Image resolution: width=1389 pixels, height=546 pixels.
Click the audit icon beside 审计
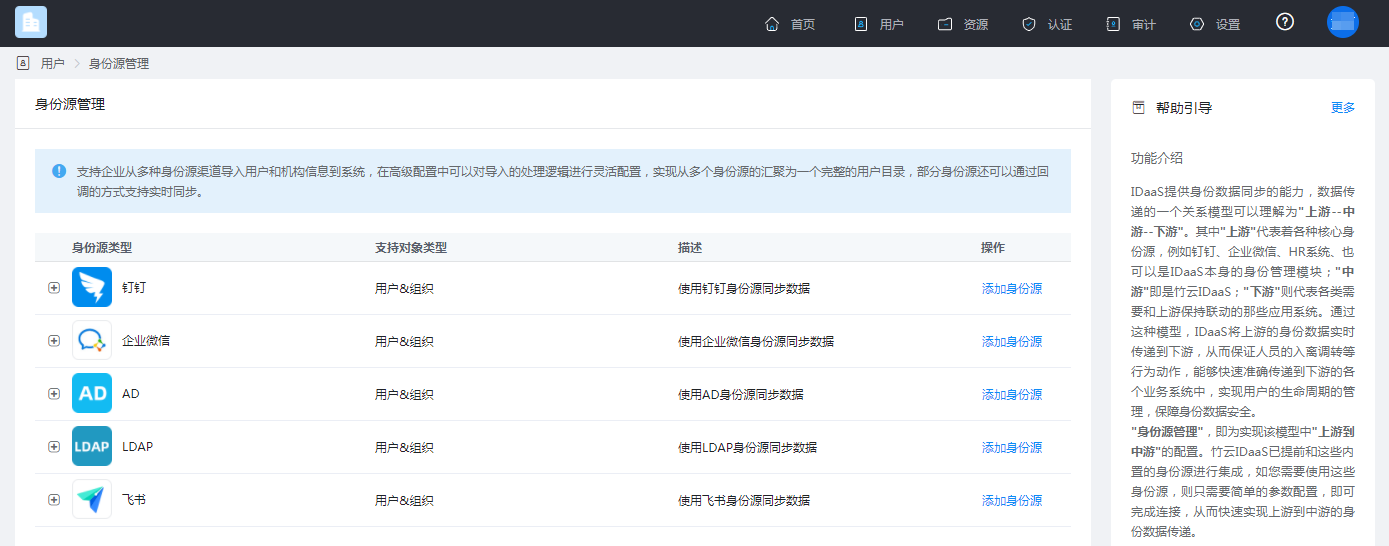(1113, 24)
